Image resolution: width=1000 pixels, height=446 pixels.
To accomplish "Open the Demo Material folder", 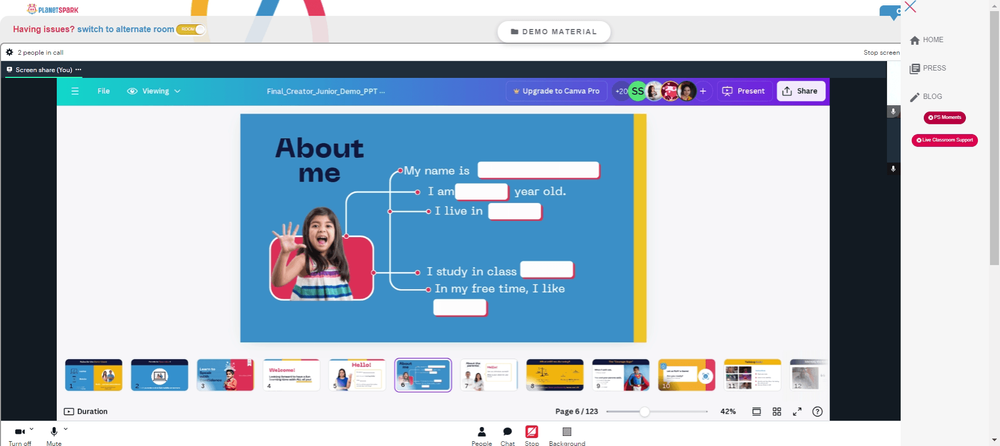I will click(554, 31).
